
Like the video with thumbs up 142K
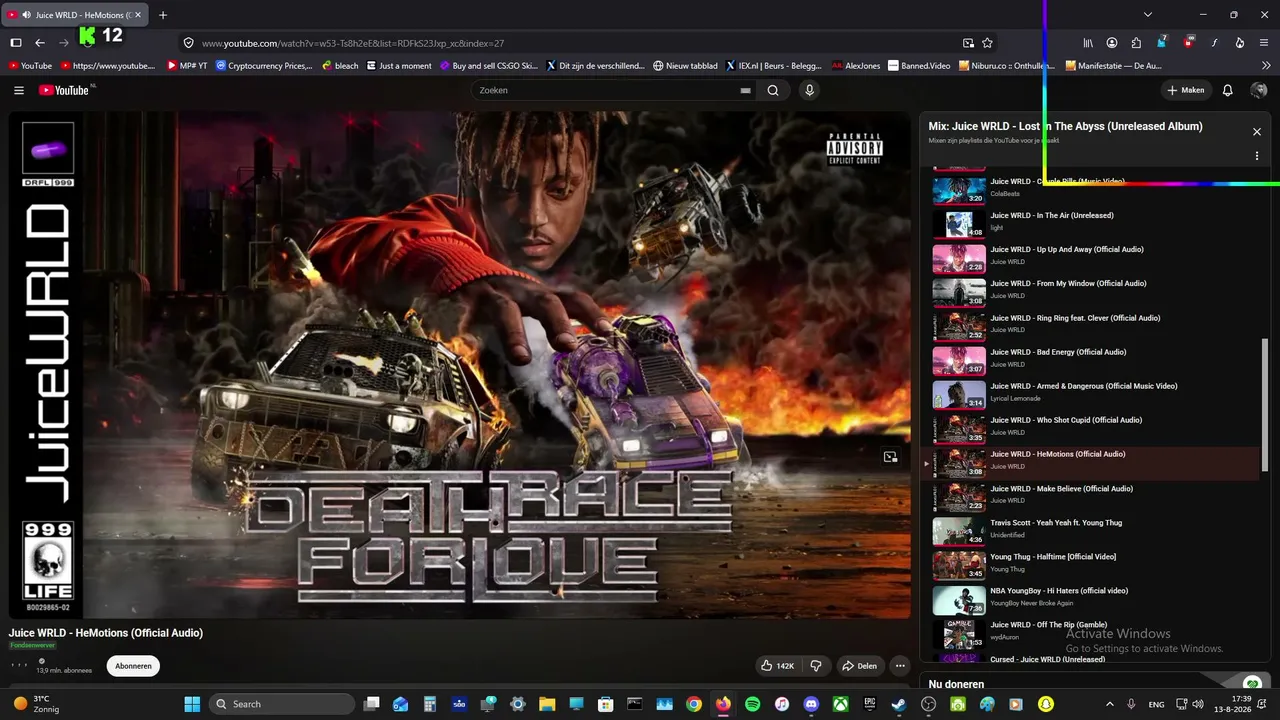click(777, 666)
